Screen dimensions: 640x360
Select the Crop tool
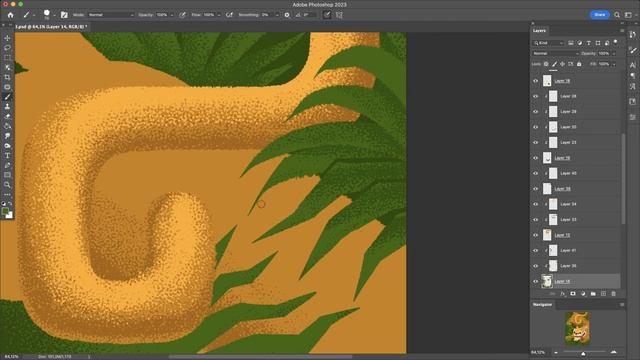click(7, 77)
